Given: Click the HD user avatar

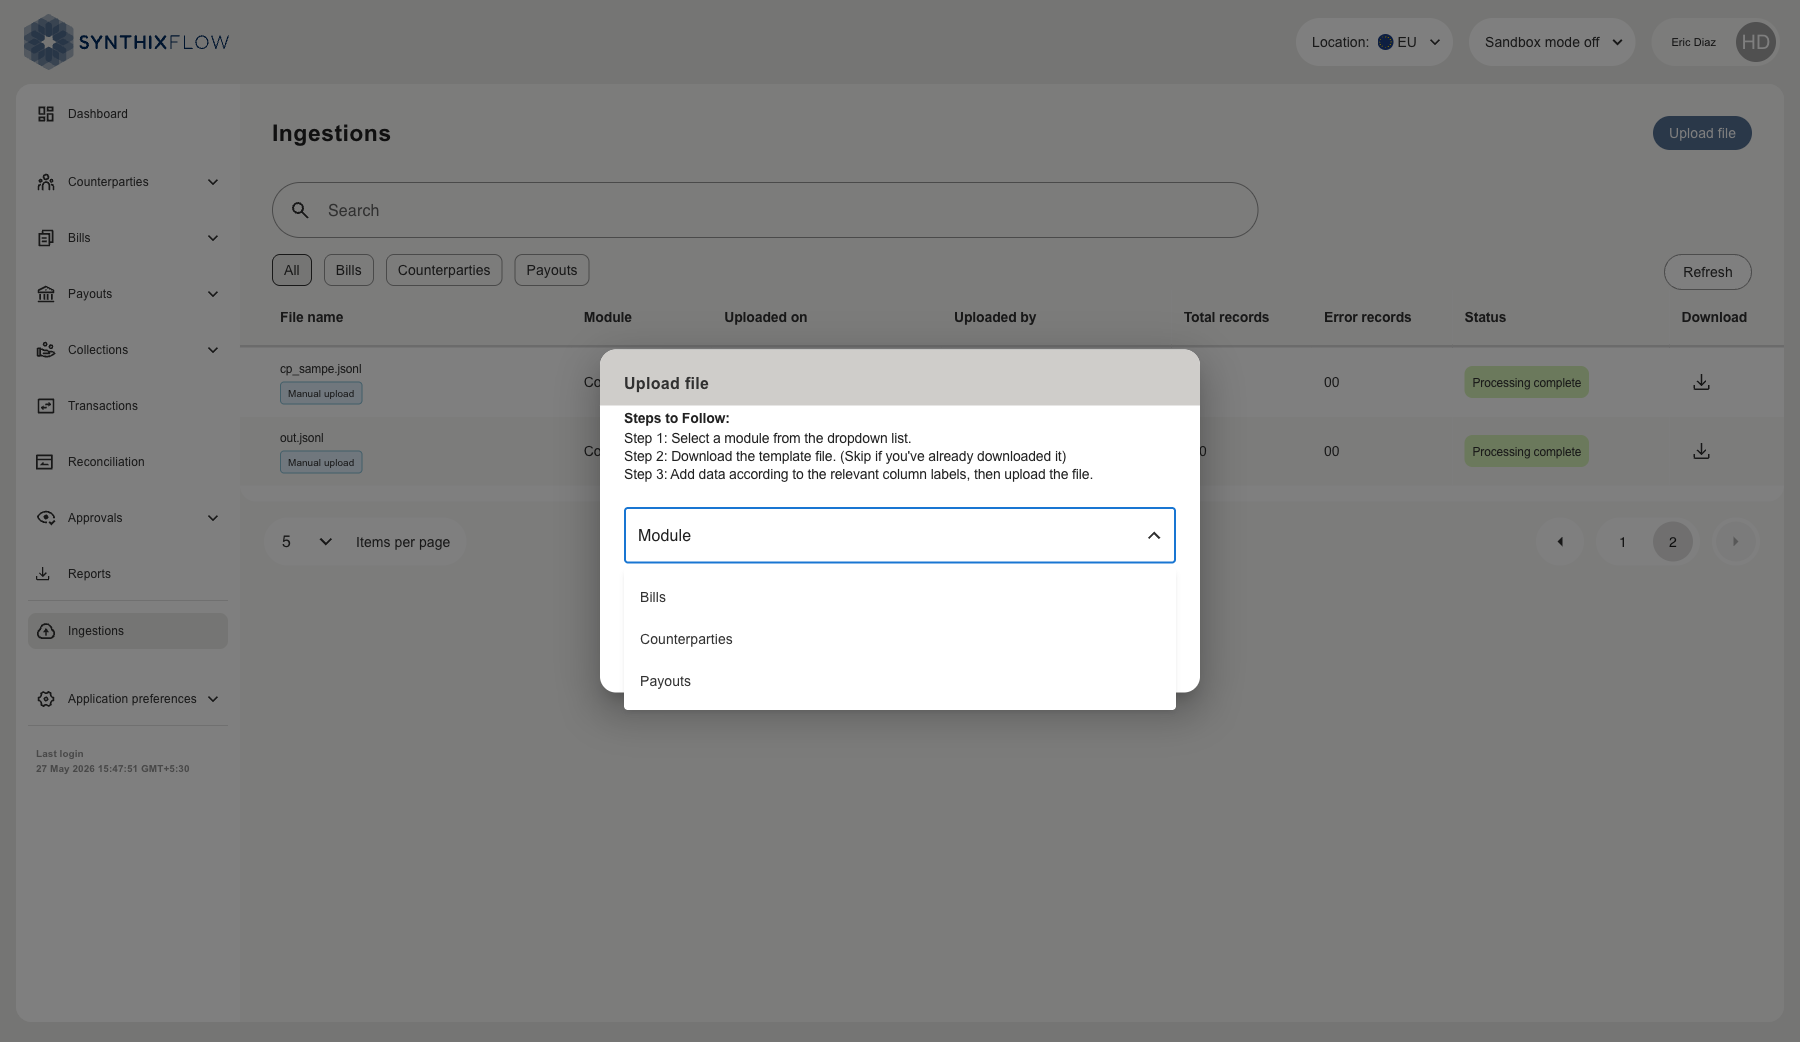Looking at the screenshot, I should tap(1755, 42).
